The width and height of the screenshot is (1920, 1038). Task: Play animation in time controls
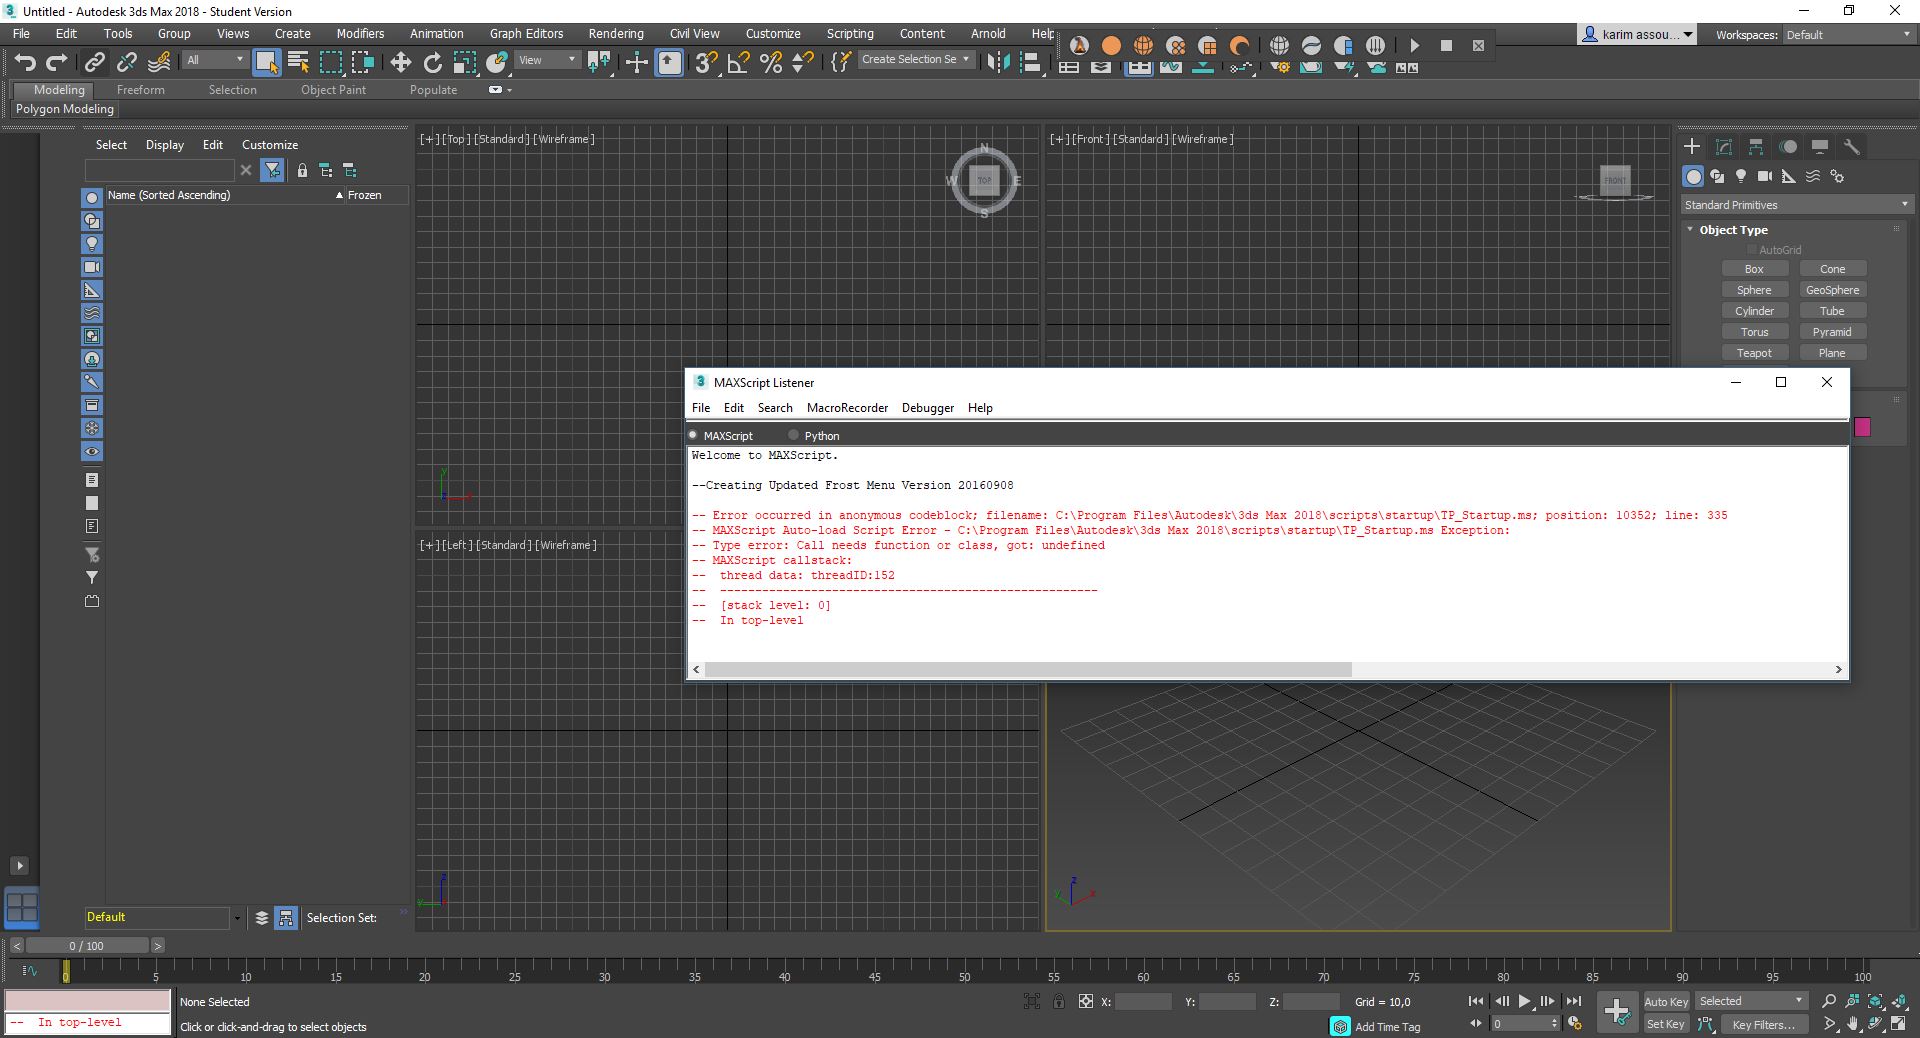tap(1524, 1001)
